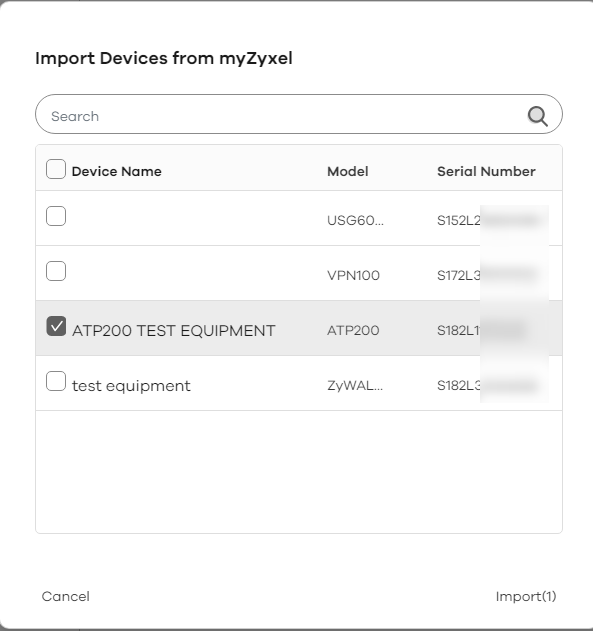
Task: Click the Import(1) button
Action: [x=526, y=596]
